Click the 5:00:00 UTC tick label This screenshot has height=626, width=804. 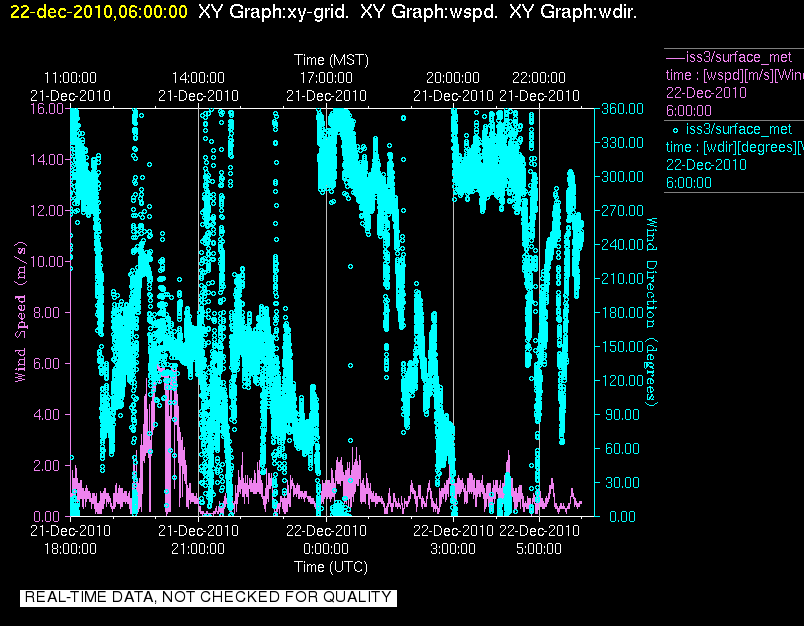[539, 549]
